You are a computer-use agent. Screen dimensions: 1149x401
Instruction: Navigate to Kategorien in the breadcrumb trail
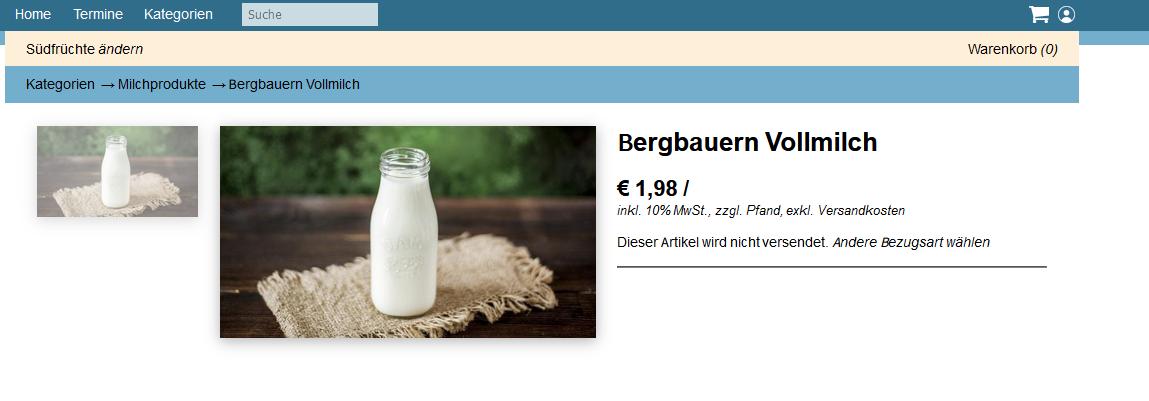tap(60, 84)
